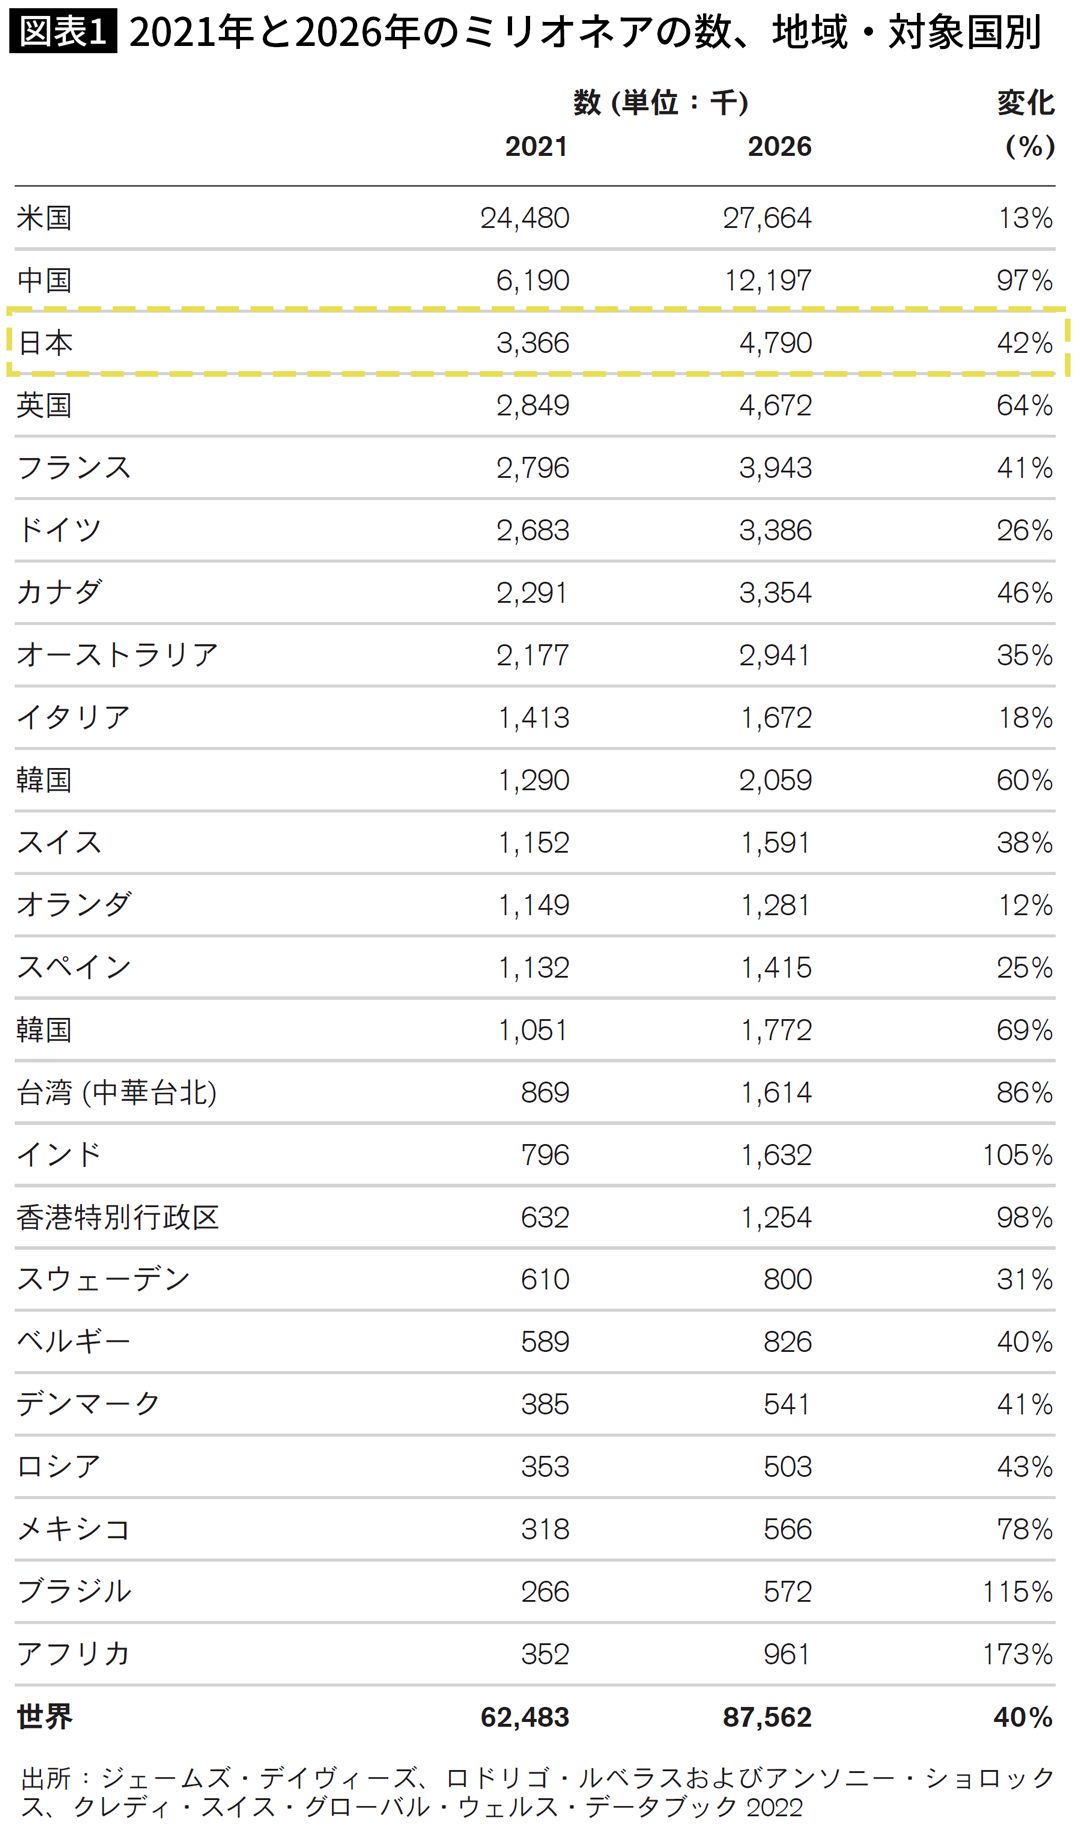This screenshot has height=1837, width=1080.
Task: Select the 米国 row label
Action: [x=44, y=218]
